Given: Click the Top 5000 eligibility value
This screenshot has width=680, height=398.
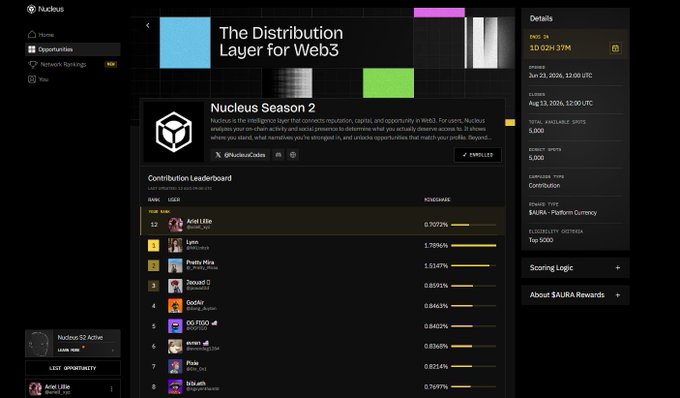Looking at the screenshot, I should (541, 240).
